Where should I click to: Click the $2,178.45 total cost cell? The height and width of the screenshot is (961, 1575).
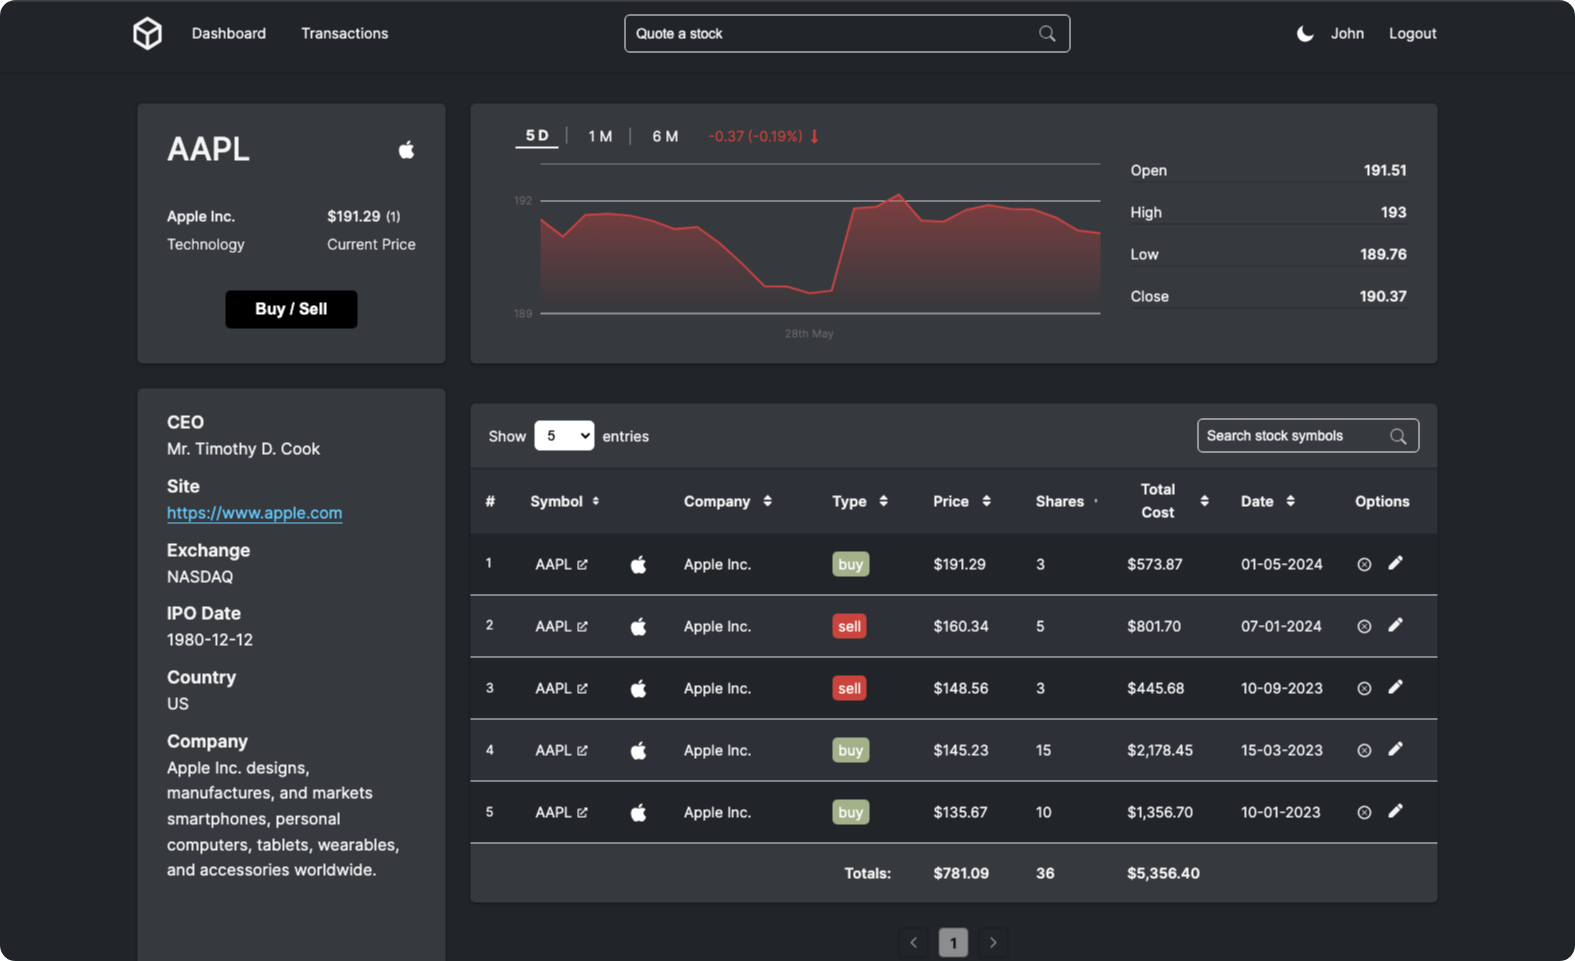(x=1160, y=750)
